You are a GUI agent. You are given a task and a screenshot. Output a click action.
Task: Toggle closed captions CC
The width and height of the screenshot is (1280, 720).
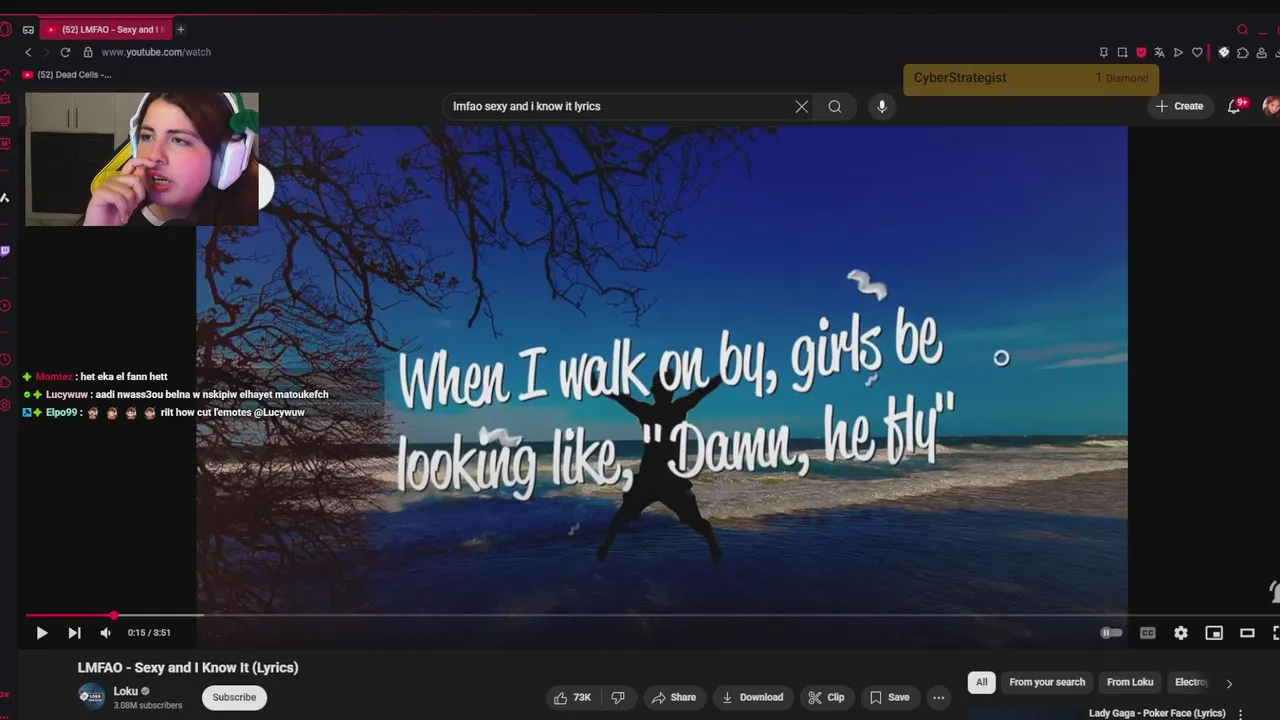1148,633
